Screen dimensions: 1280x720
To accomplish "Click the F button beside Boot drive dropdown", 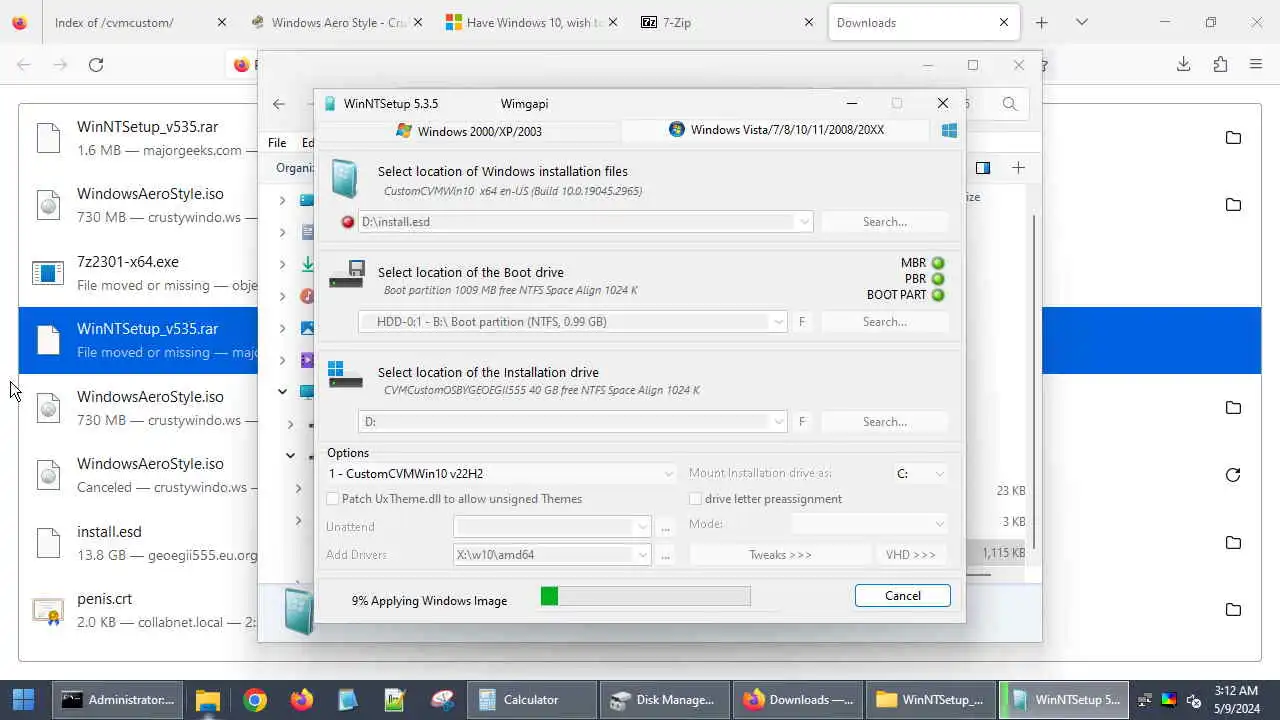I will click(x=802, y=322).
